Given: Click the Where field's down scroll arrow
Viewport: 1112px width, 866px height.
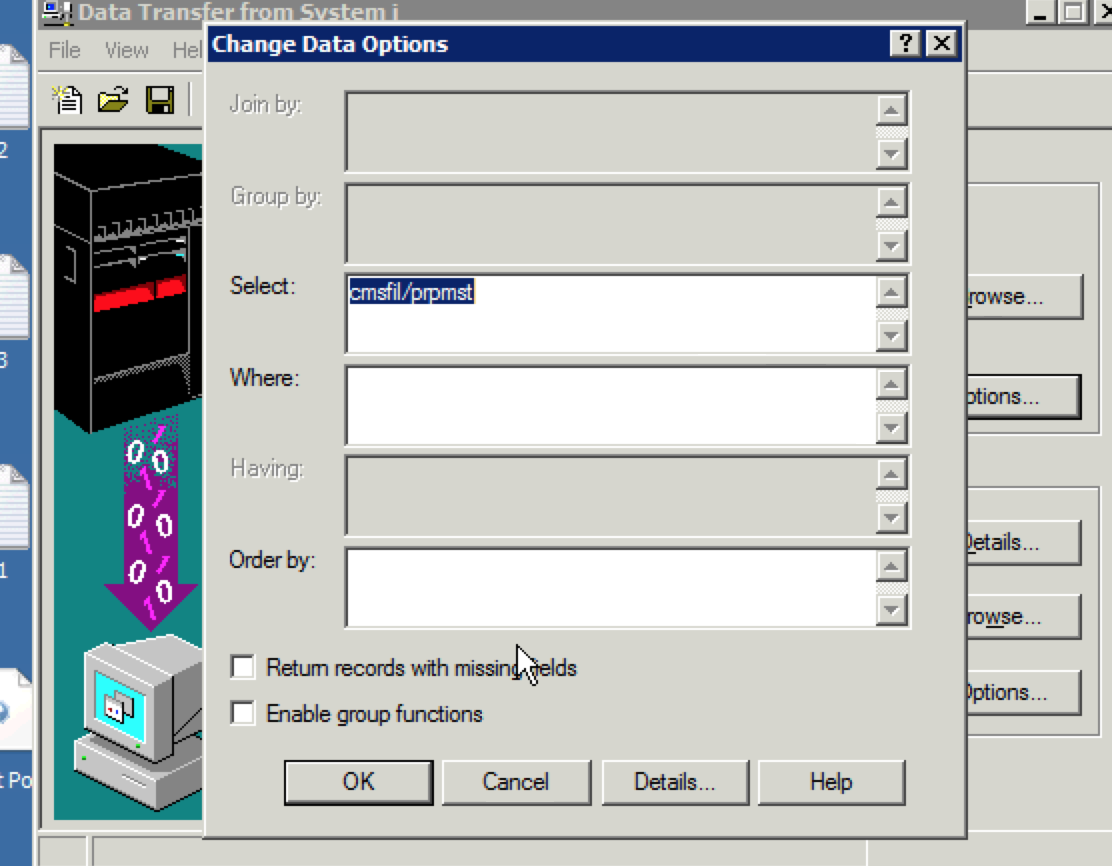Looking at the screenshot, I should 892,429.
